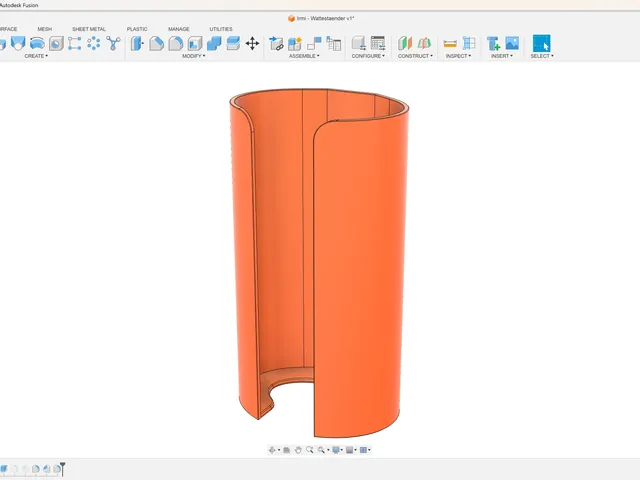Click the Zoom Fit magnifier icon

coord(310,450)
